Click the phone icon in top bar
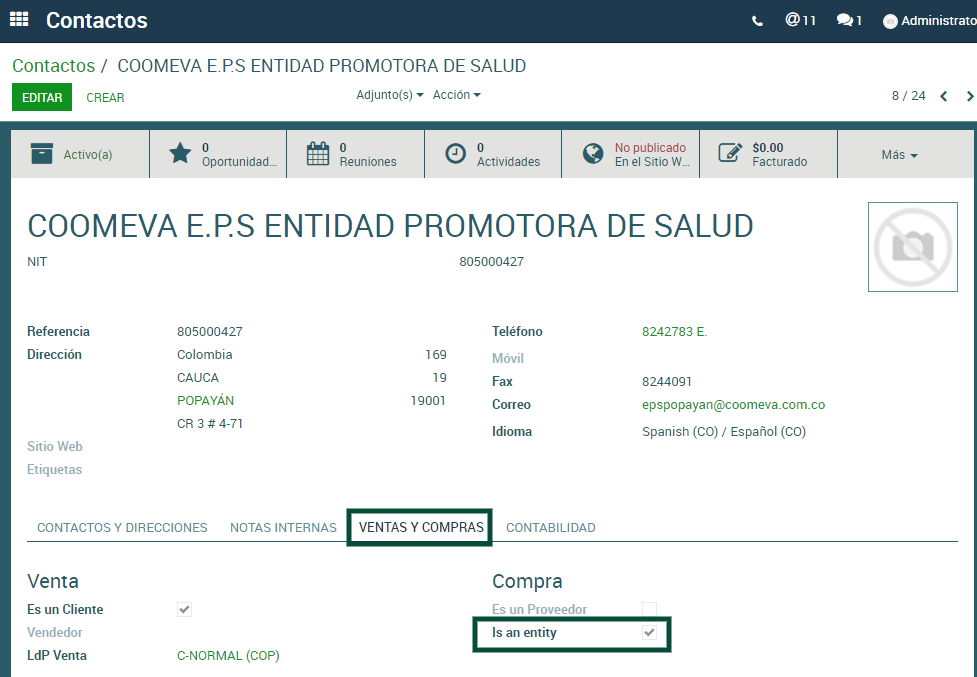Screen dimensions: 977x677 coord(757,21)
